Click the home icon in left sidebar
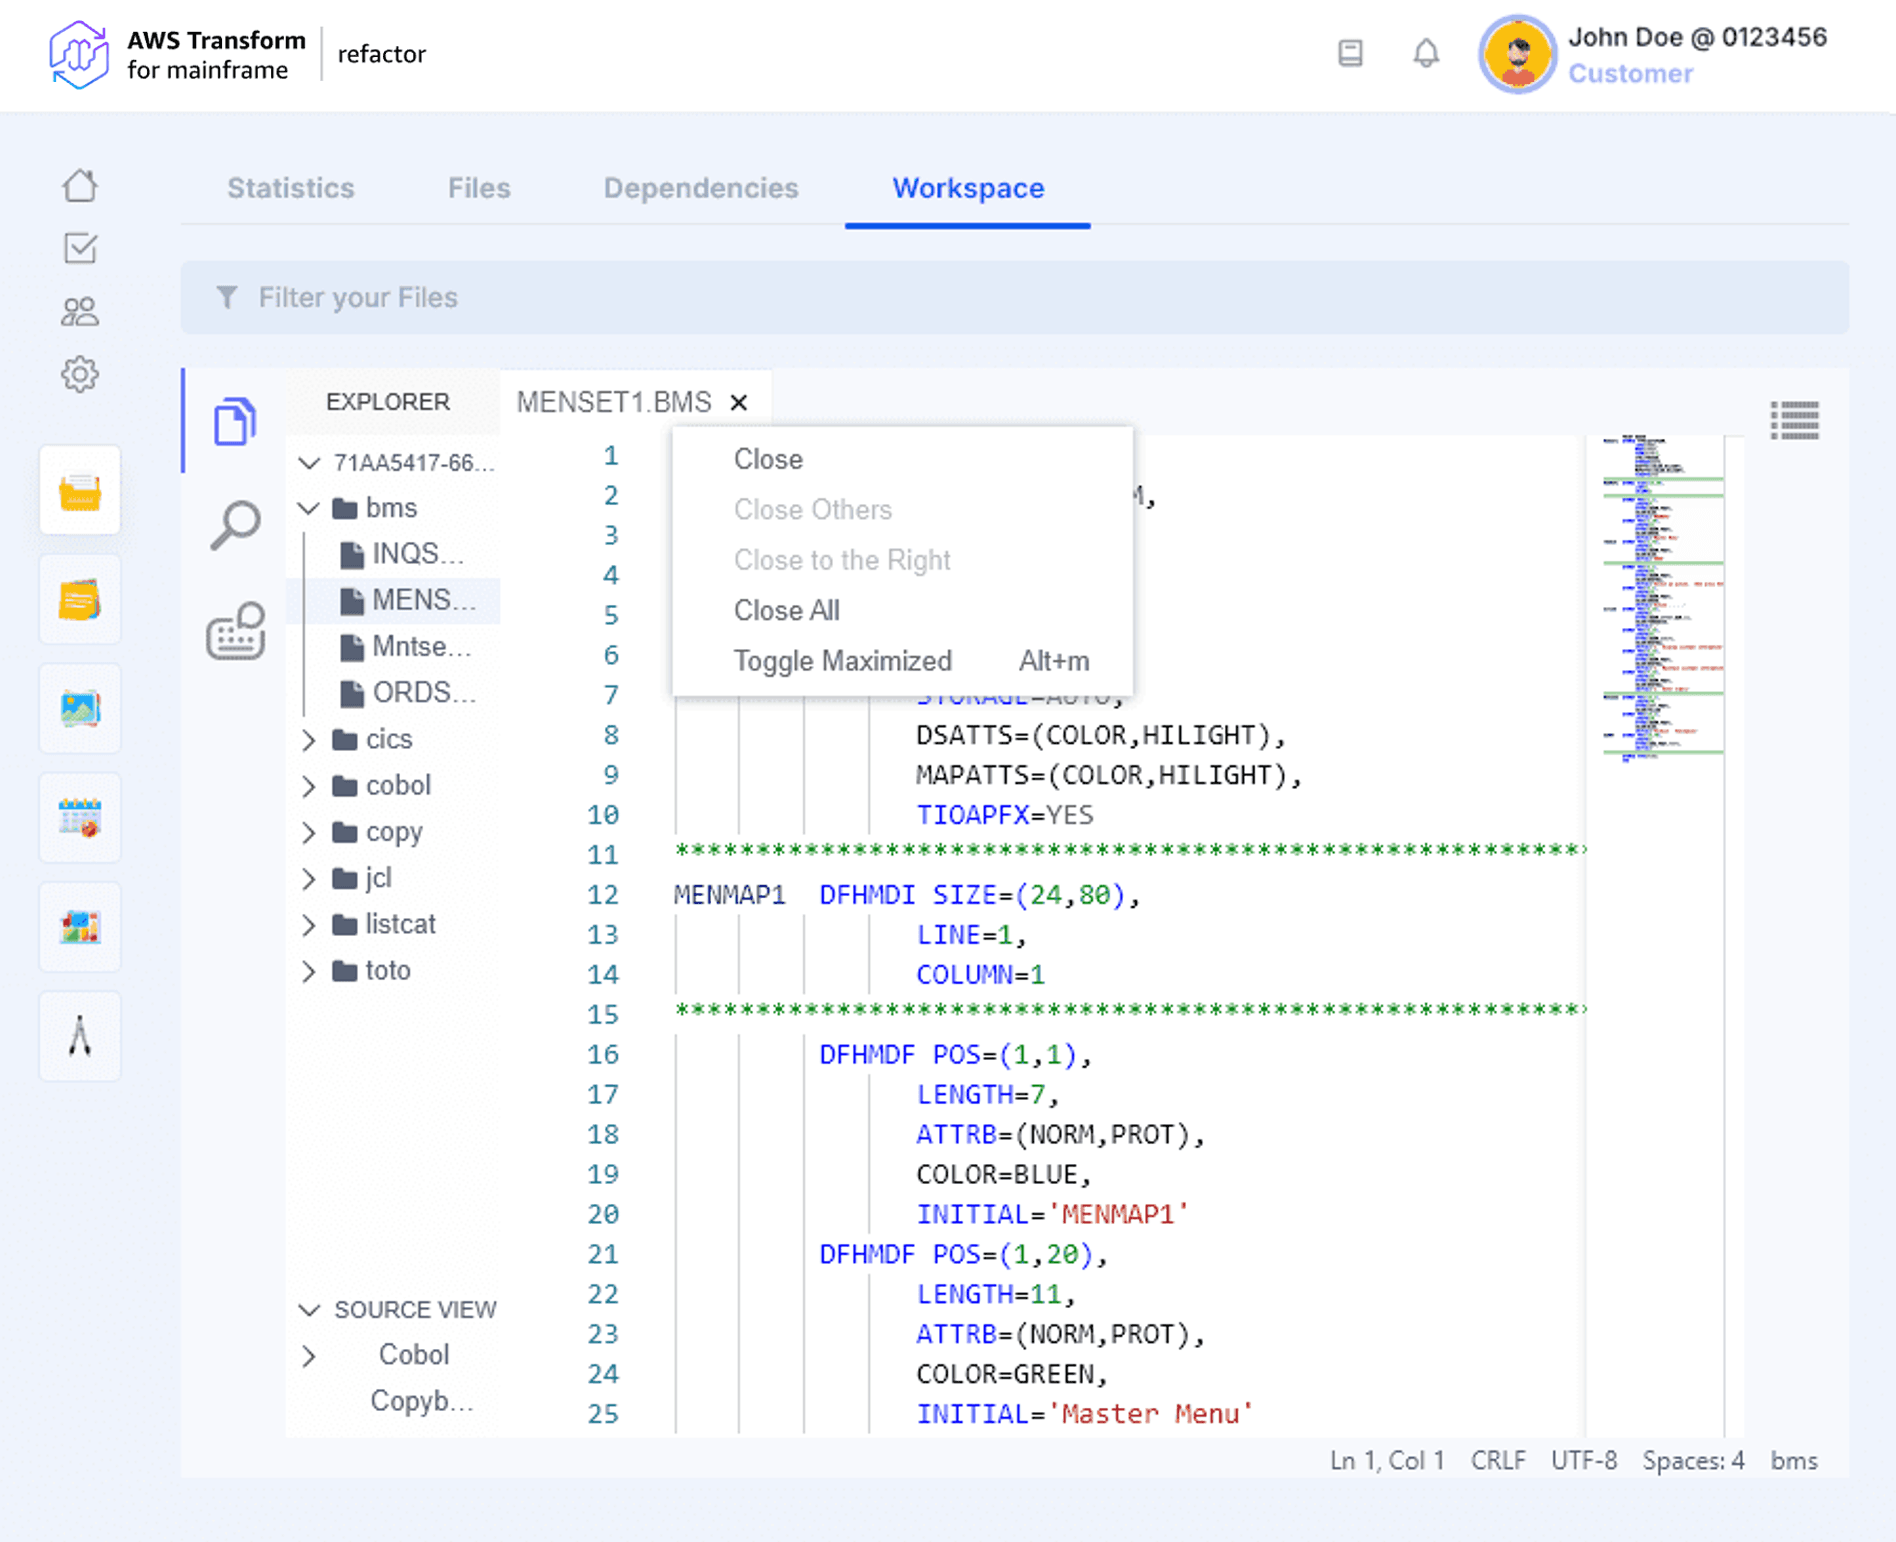Screen dimensions: 1896x1542 [x=80, y=185]
